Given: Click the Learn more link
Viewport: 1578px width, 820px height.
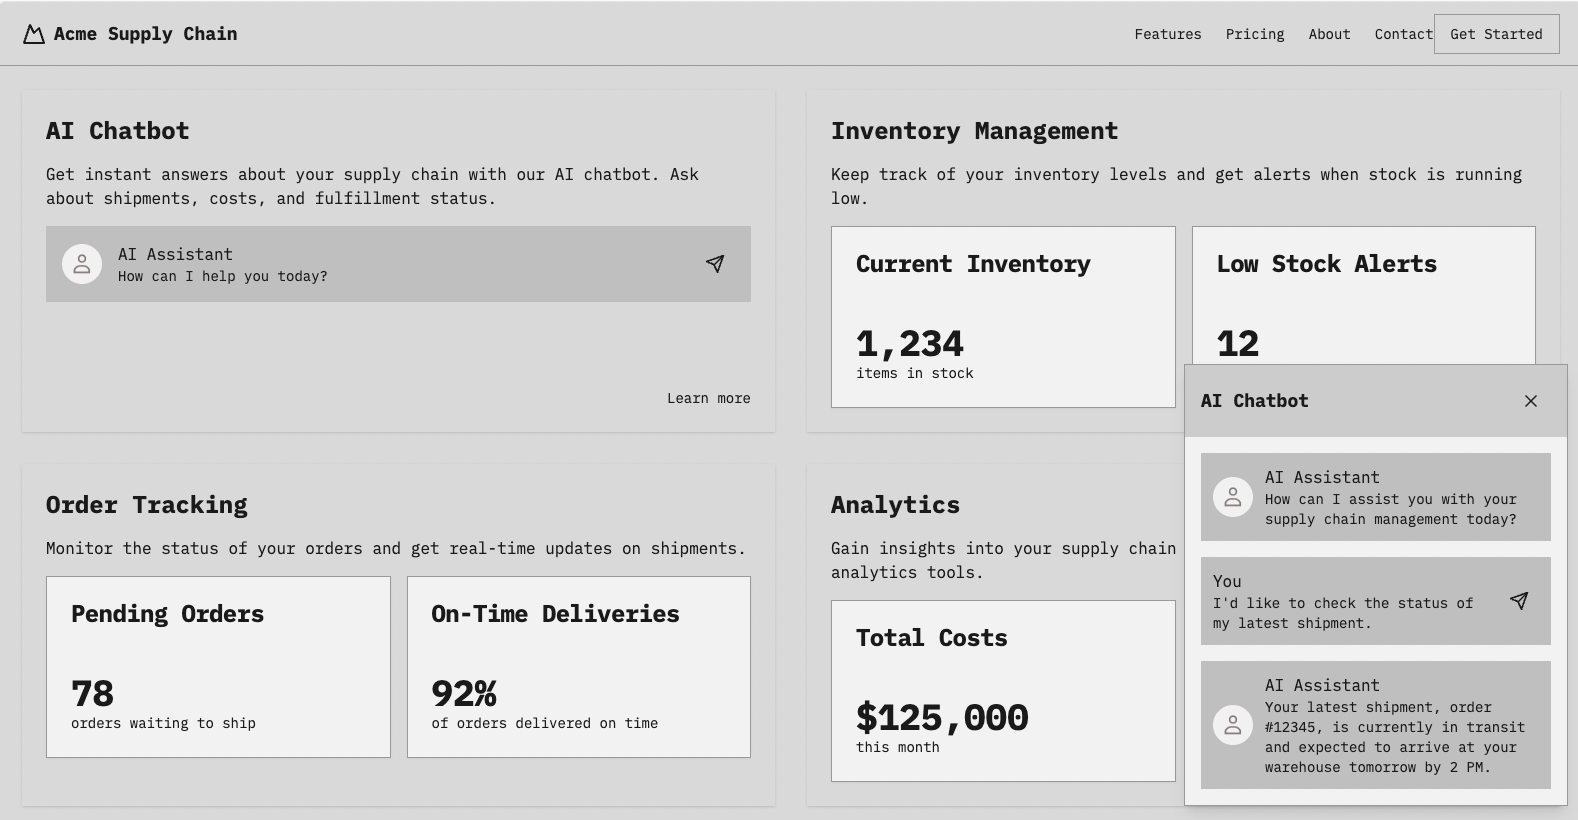Looking at the screenshot, I should [x=708, y=398].
